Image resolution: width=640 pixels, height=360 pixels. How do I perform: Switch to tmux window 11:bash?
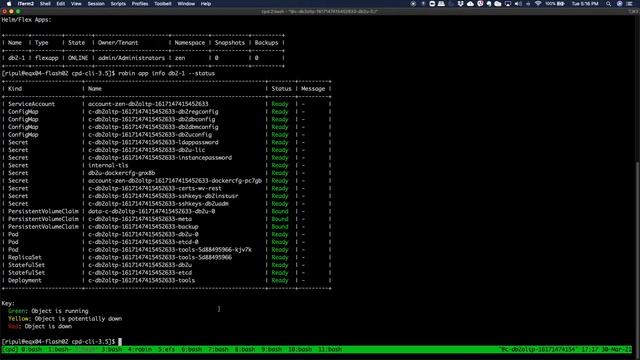[330, 349]
